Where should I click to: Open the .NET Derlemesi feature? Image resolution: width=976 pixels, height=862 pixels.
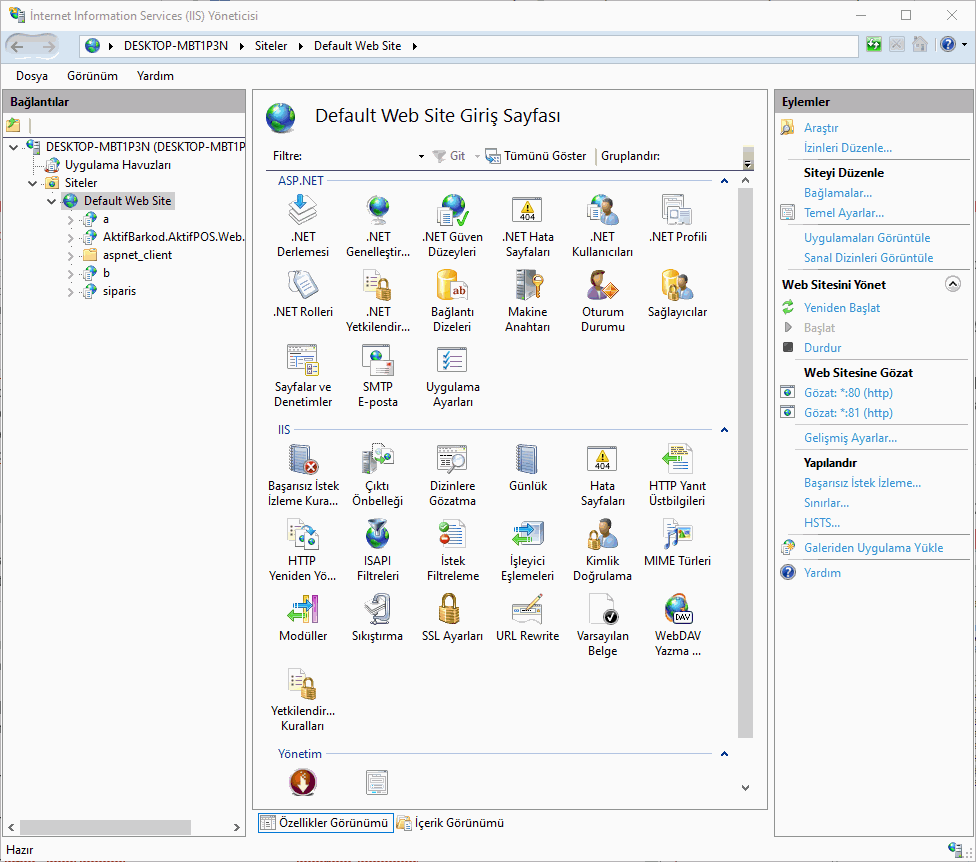[303, 225]
